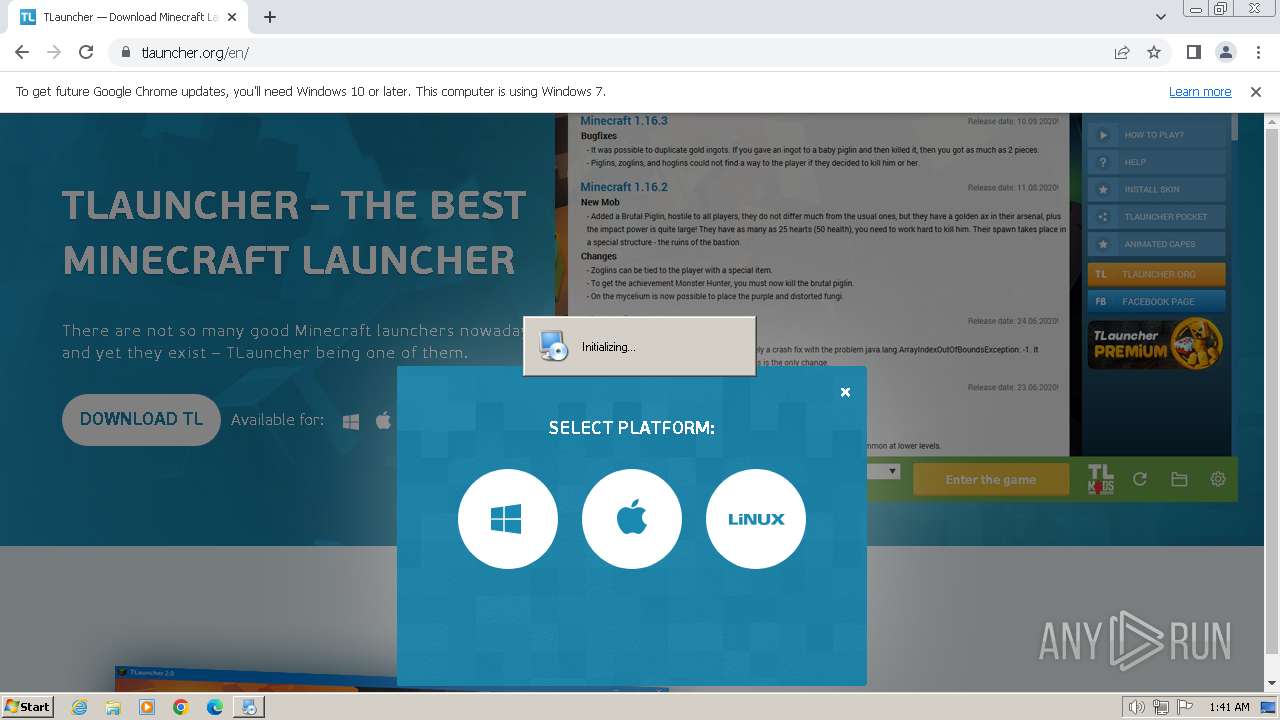Viewport: 1280px width, 720px height.
Task: Select the installer taskbar item
Action: 248,707
